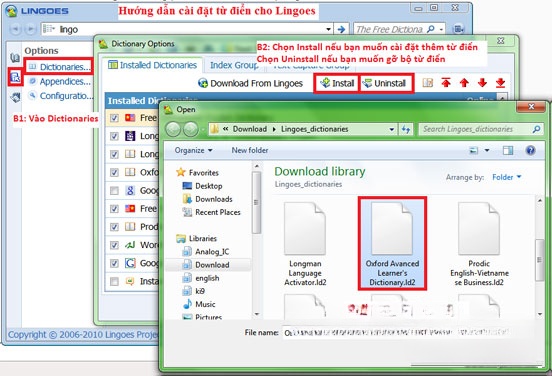Uncheck the Oxfo dictionary checkbox
Viewport: 552px width, 376px height.
click(114, 173)
